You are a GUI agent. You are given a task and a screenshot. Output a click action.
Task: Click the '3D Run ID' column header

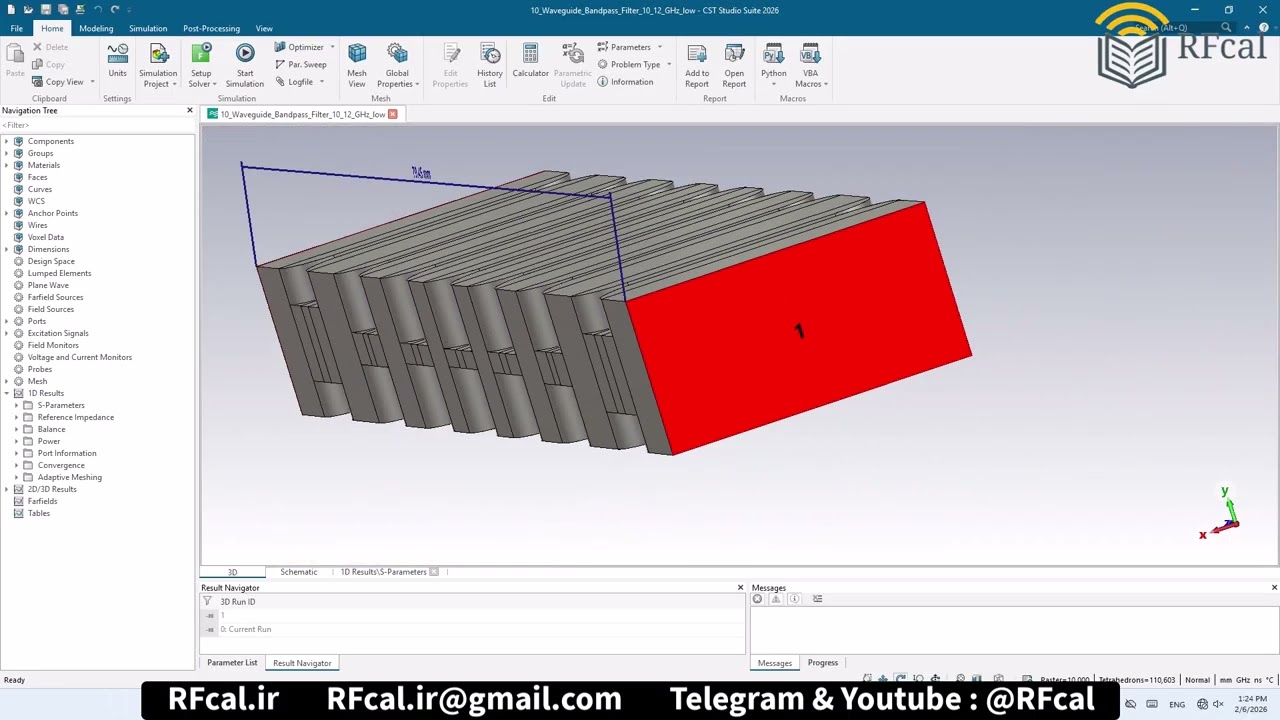pyautogui.click(x=238, y=602)
